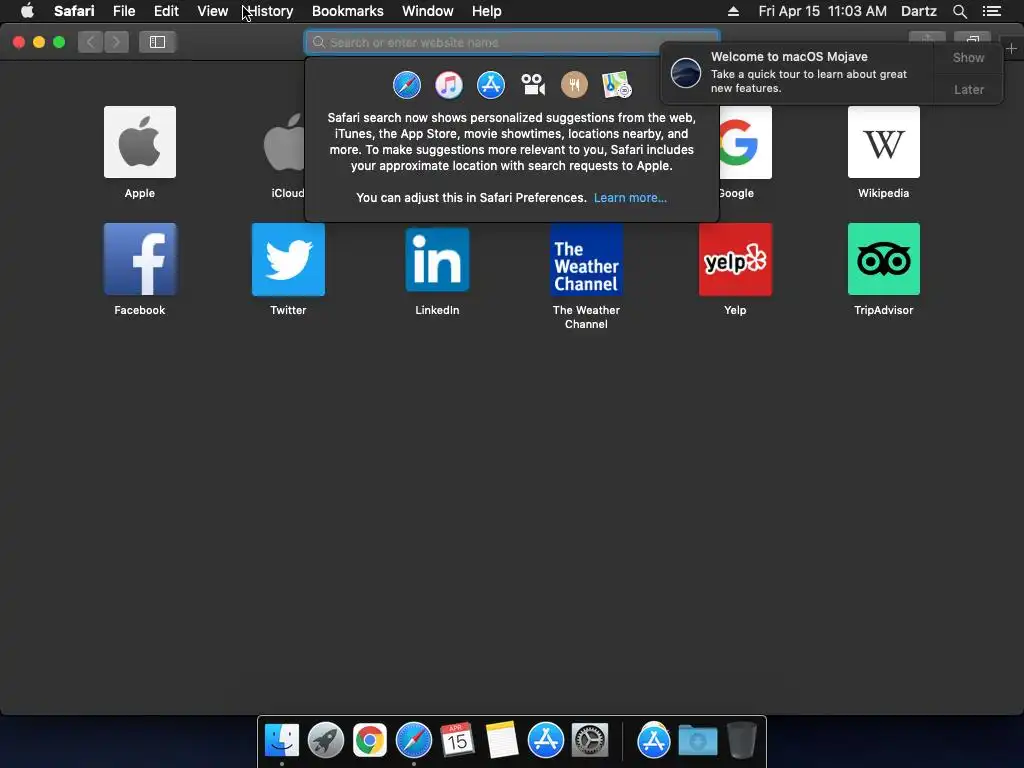
Task: Click the Safari compass icon in suggestions popup
Action: [406, 85]
